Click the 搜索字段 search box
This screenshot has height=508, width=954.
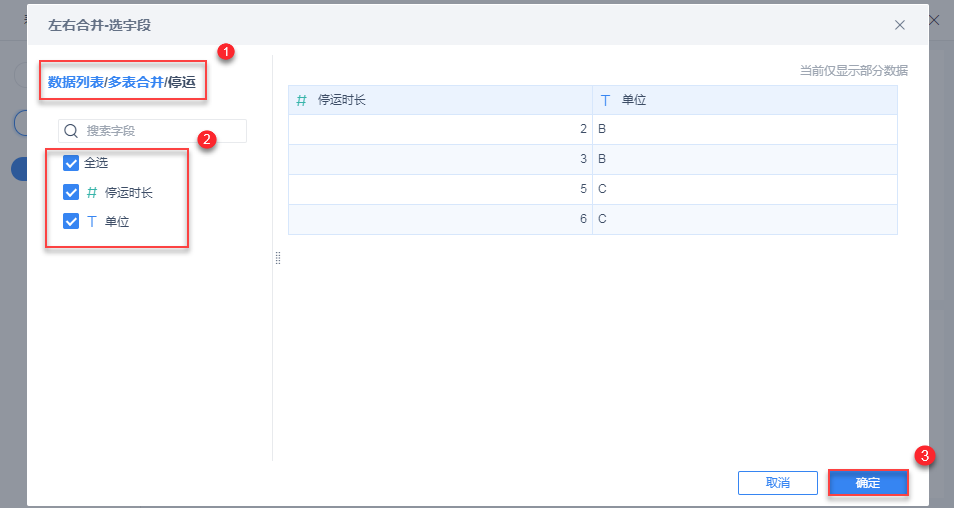(153, 131)
